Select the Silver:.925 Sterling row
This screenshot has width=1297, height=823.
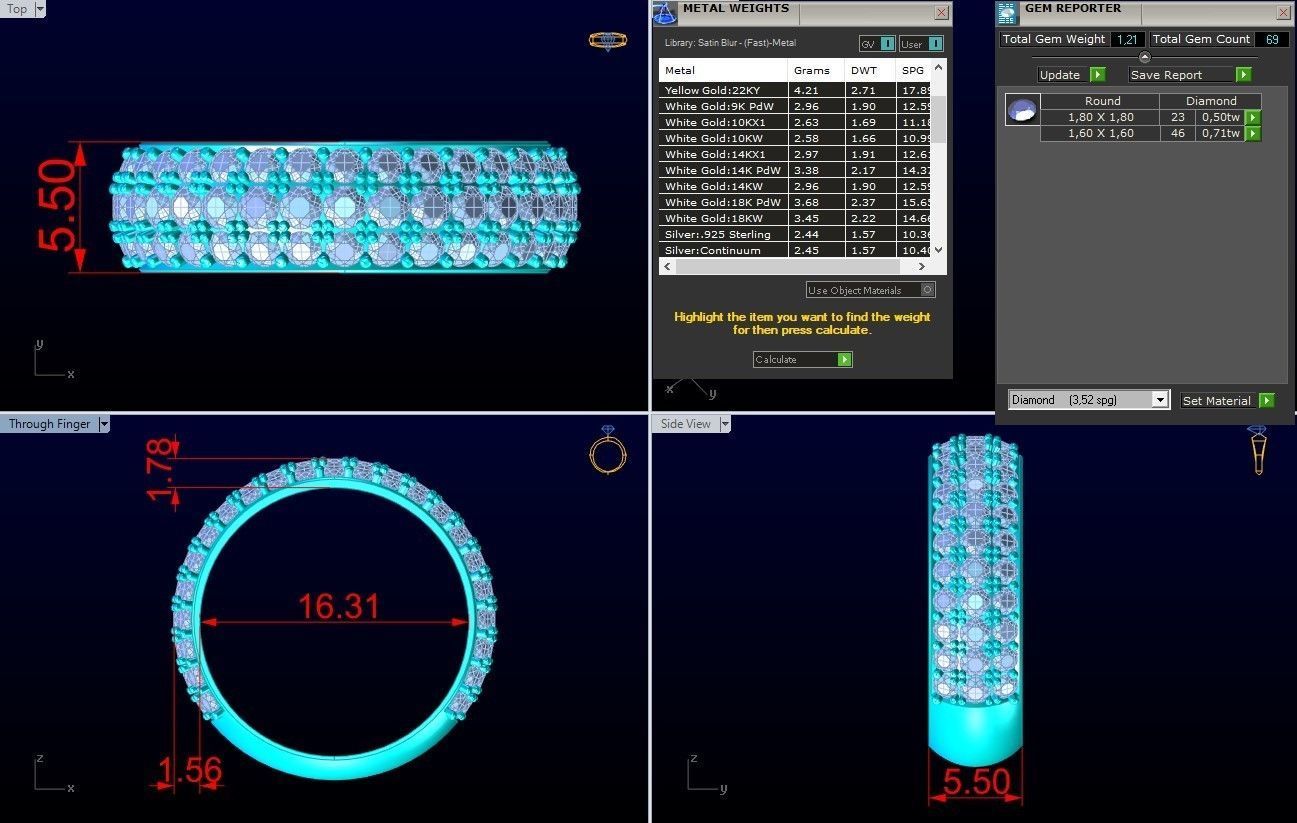795,234
